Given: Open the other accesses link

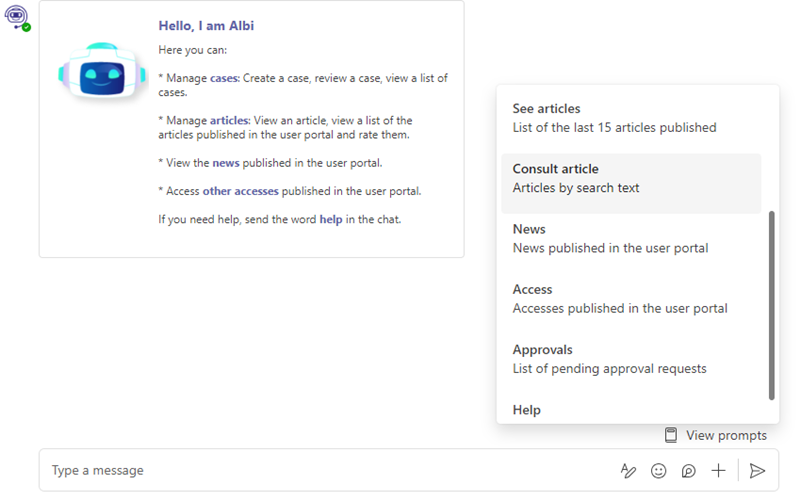Looking at the screenshot, I should (x=240, y=191).
